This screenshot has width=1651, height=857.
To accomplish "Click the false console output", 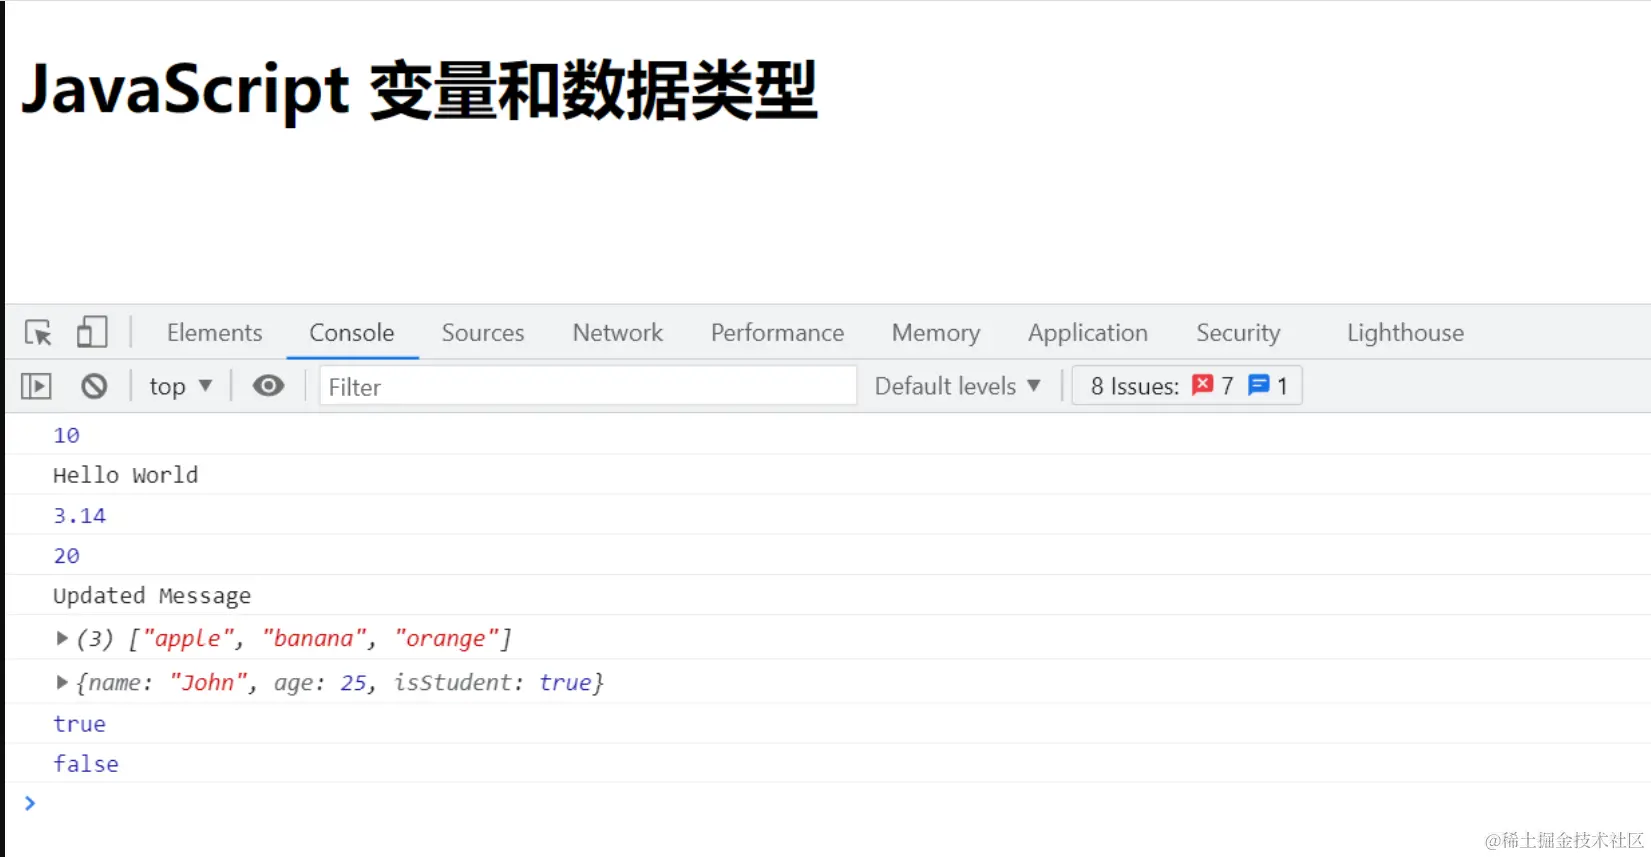I will 86,763.
